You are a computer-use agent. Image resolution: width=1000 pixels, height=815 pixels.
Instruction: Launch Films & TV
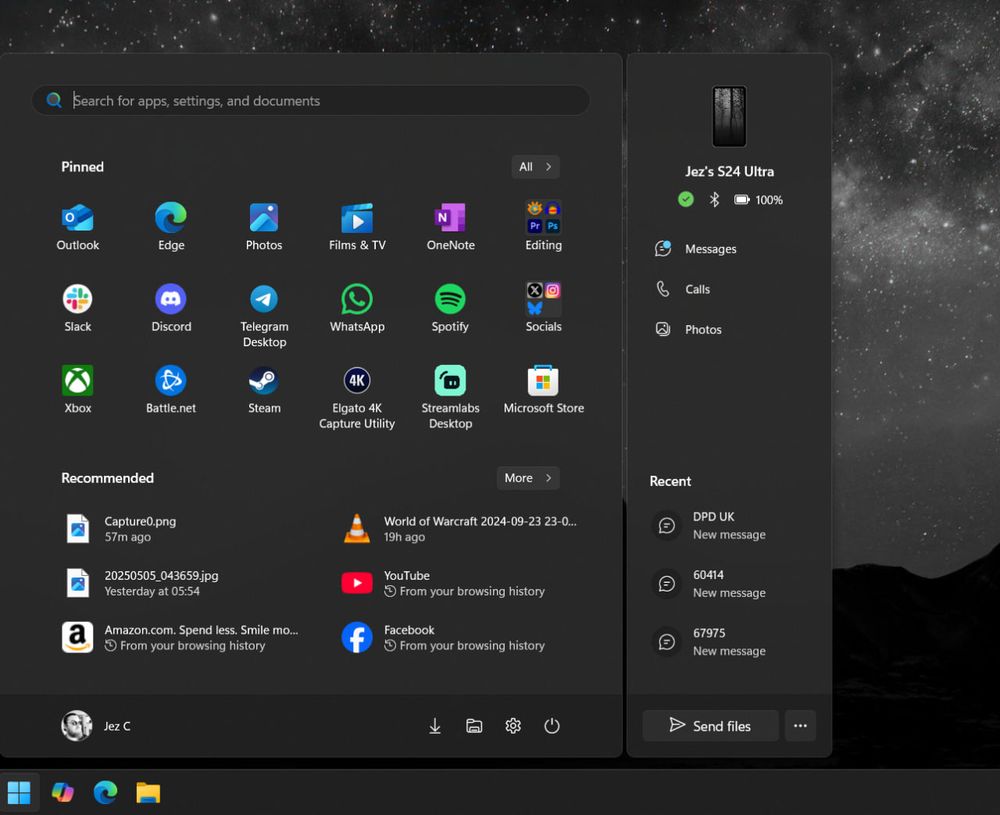click(357, 226)
